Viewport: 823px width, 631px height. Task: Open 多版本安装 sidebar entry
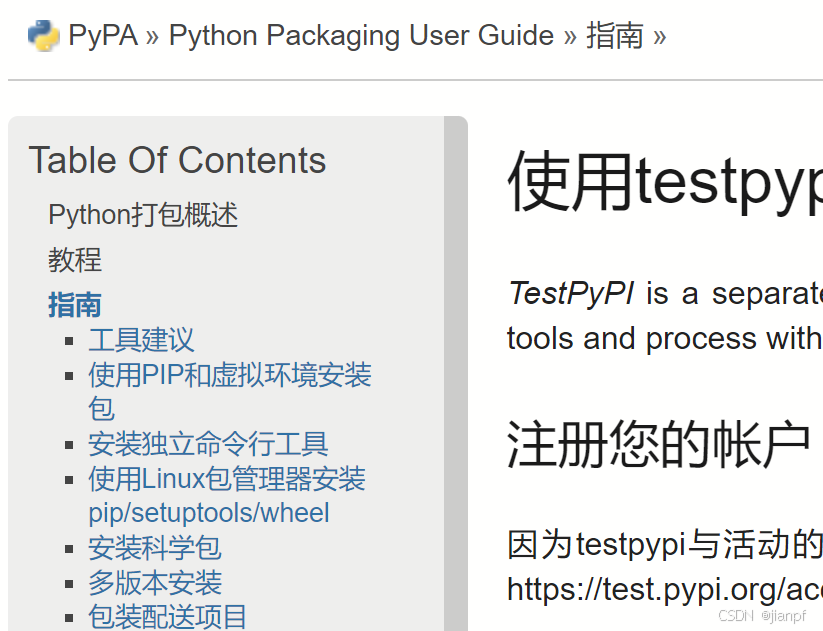155,582
